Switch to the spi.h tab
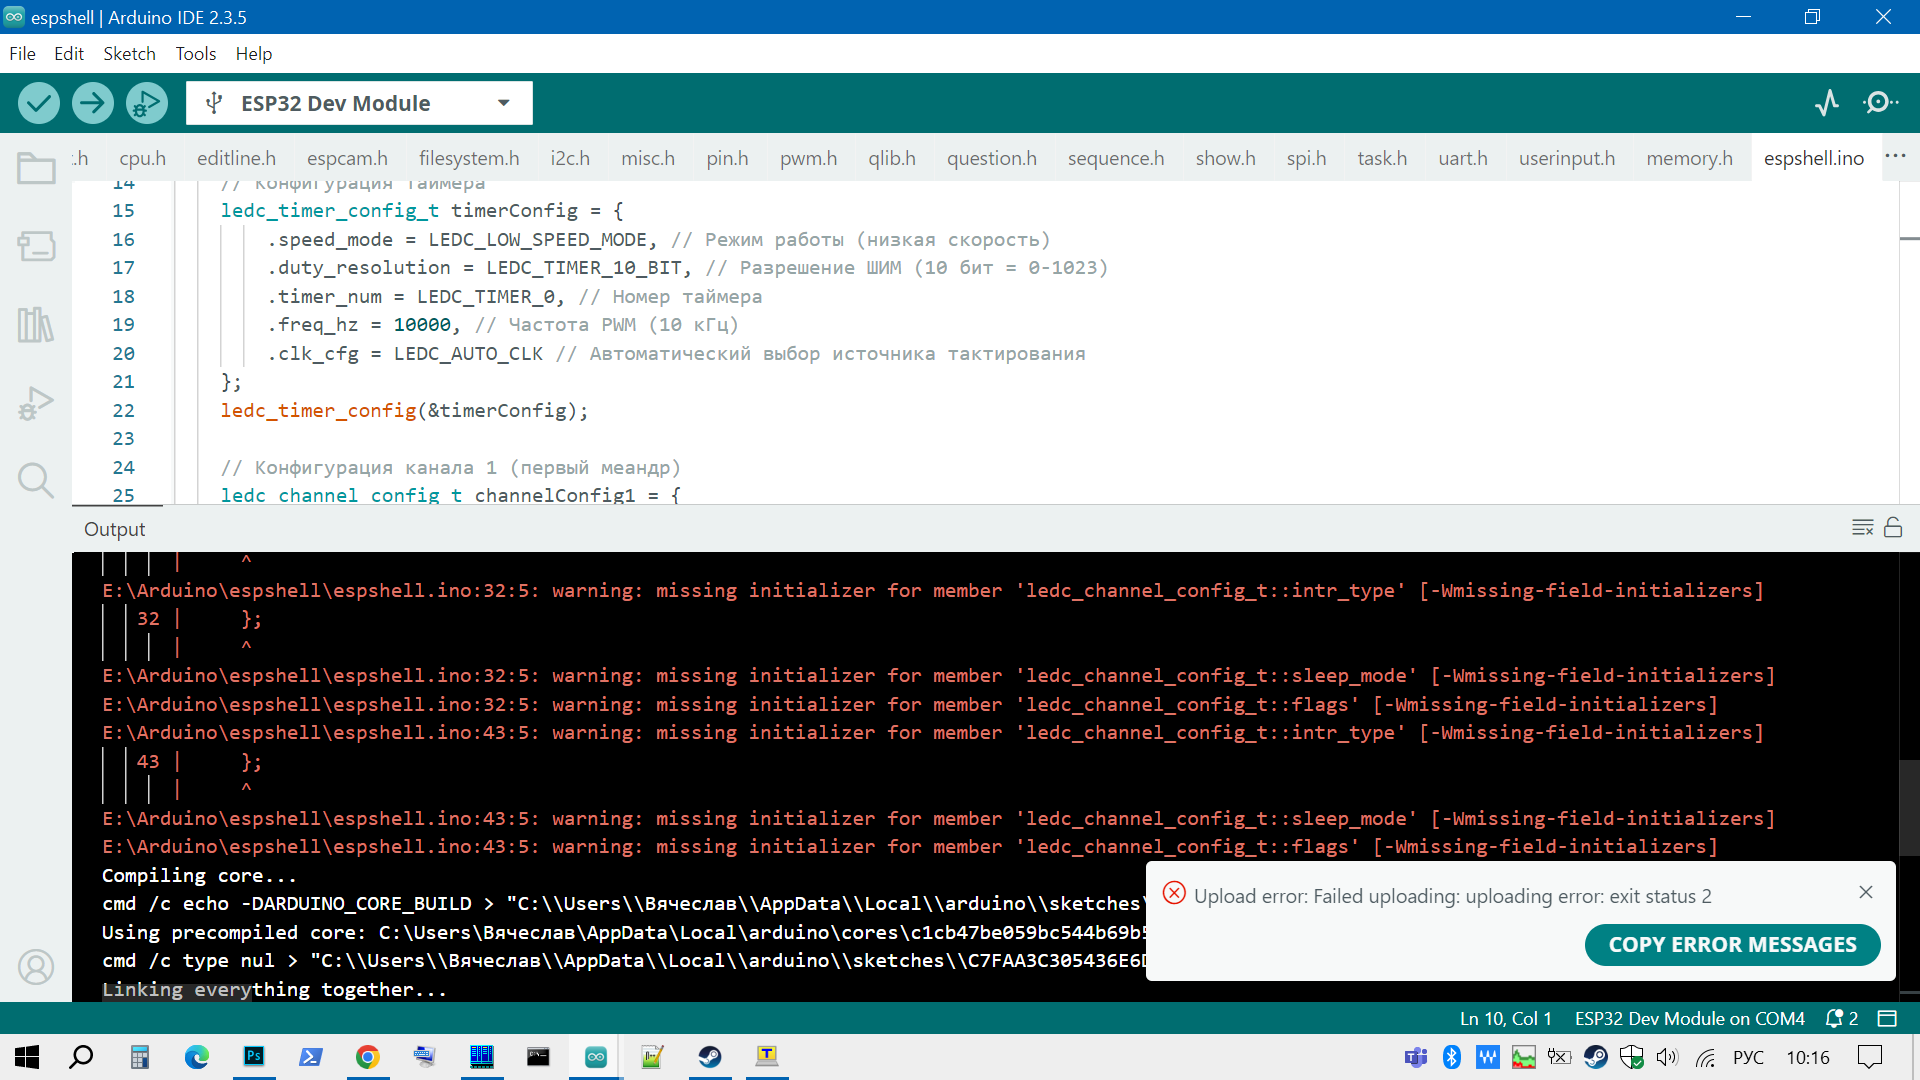 click(1307, 158)
